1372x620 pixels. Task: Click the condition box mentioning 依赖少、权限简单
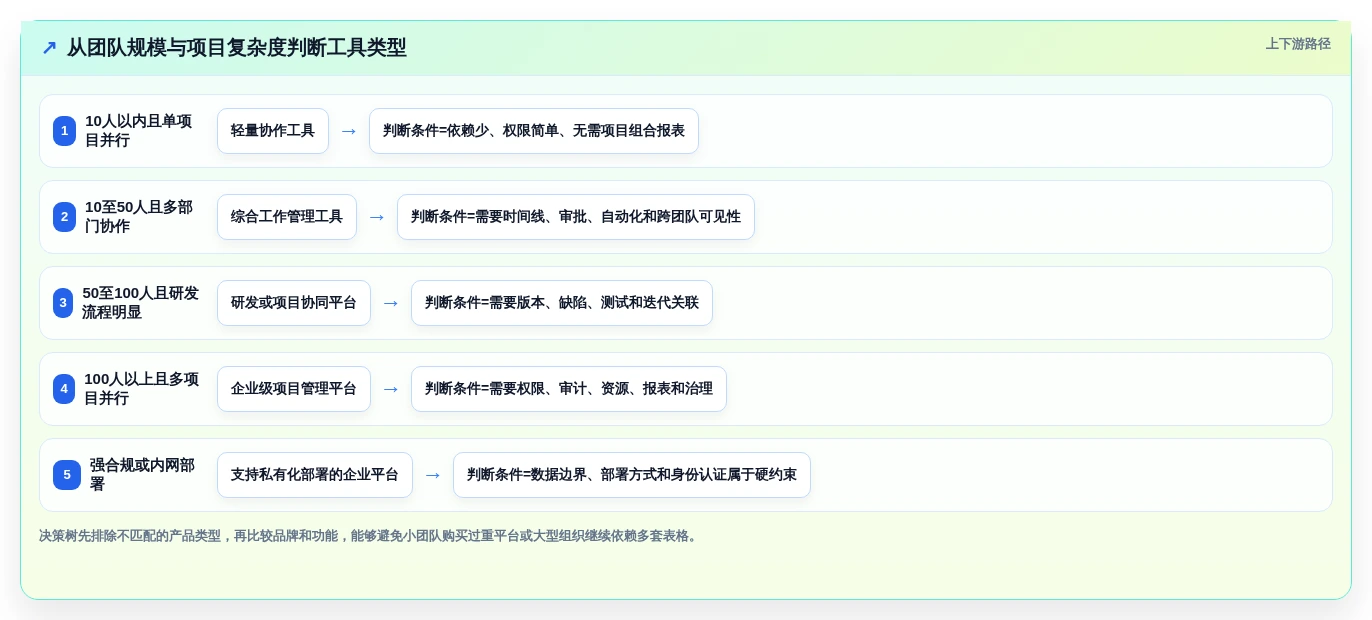click(534, 131)
